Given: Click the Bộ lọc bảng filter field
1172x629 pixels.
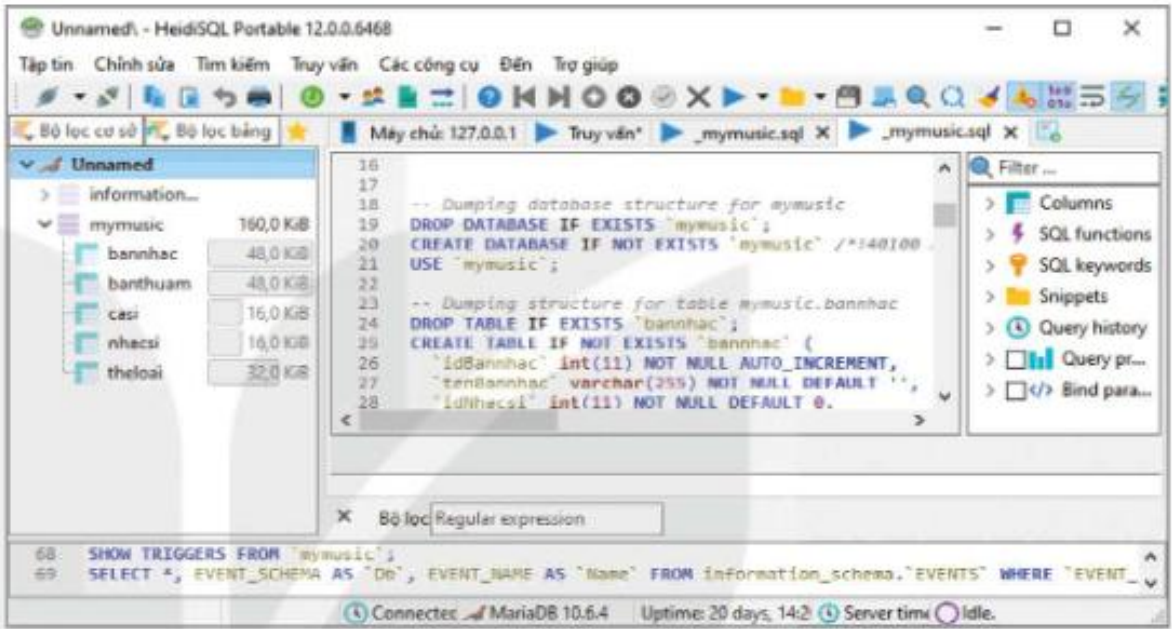Looking at the screenshot, I should [212, 131].
